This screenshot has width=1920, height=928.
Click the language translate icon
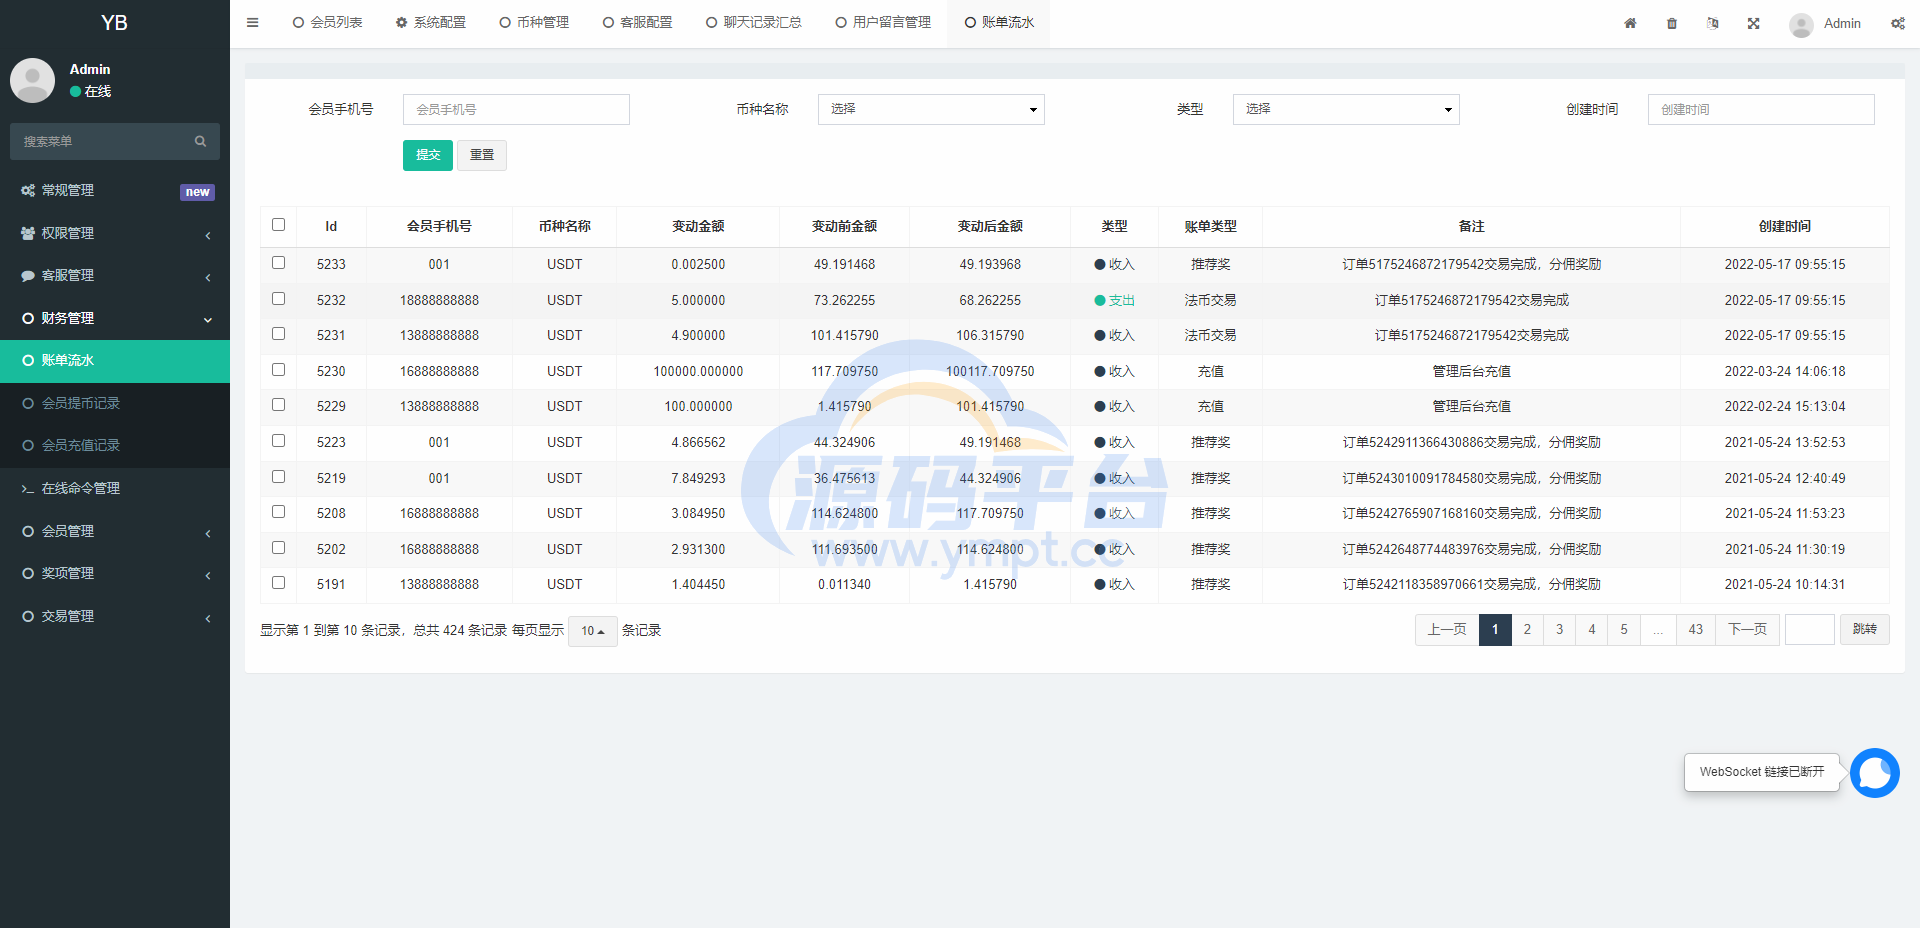point(1713,23)
